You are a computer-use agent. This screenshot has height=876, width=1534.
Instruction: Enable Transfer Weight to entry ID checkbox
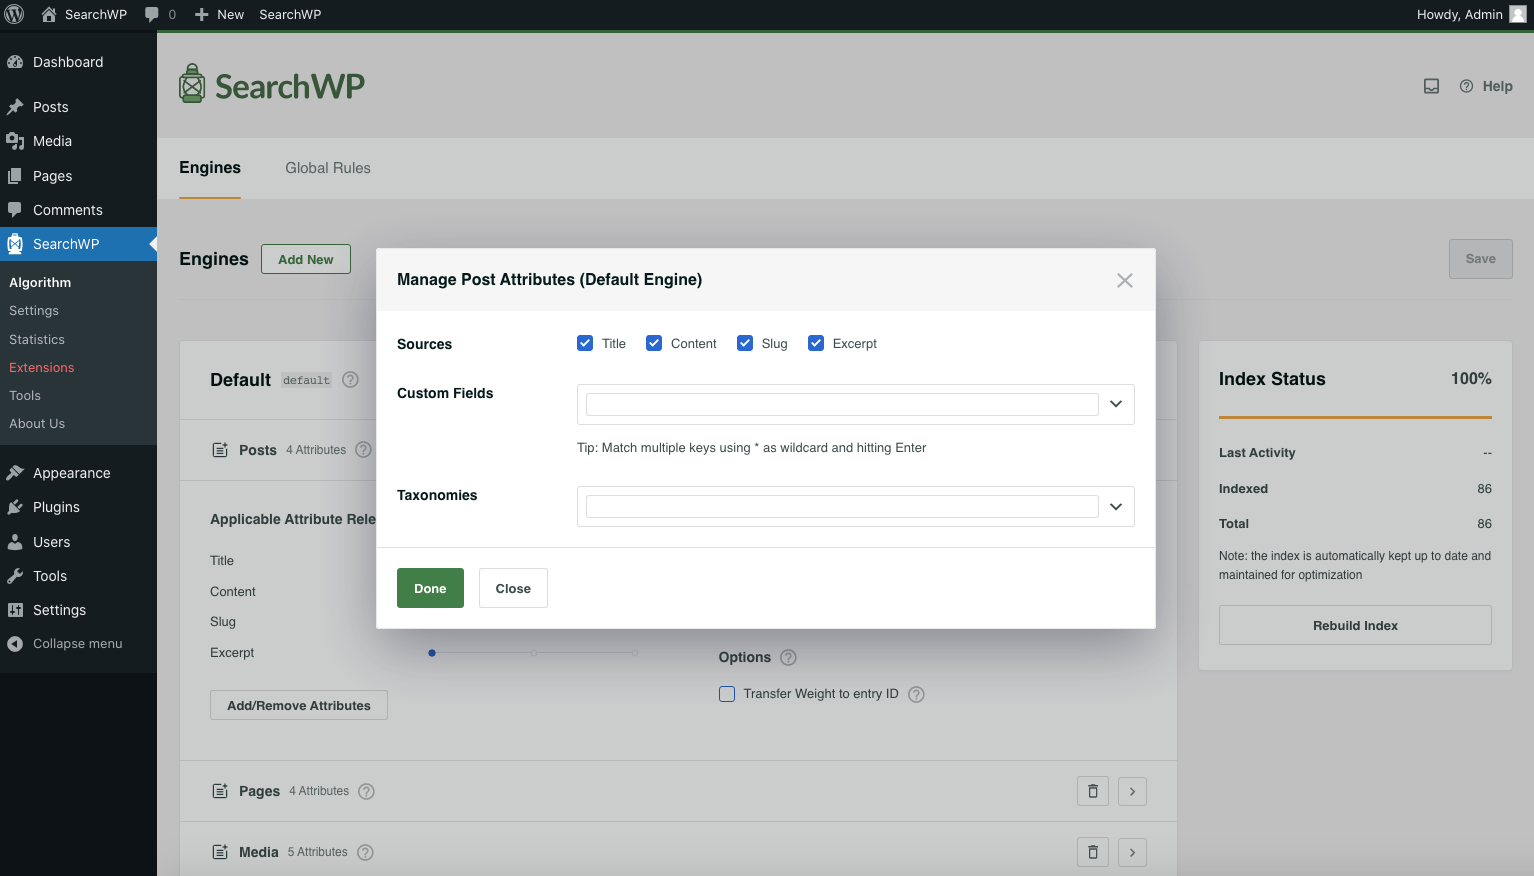click(x=727, y=694)
